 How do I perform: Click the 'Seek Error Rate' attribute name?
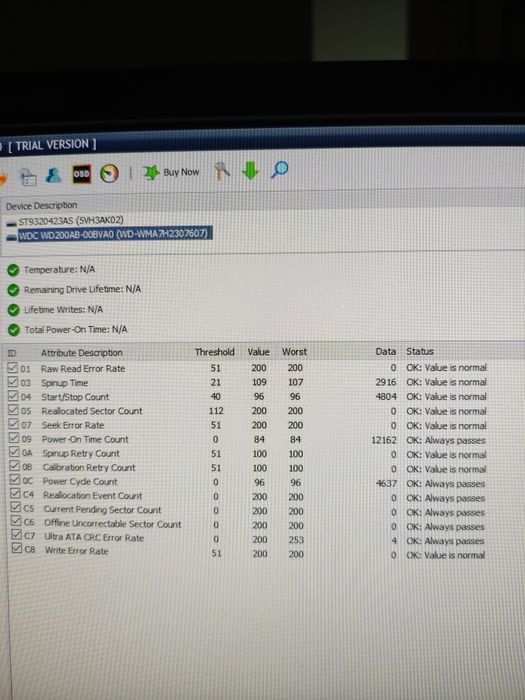pyautogui.click(x=73, y=425)
